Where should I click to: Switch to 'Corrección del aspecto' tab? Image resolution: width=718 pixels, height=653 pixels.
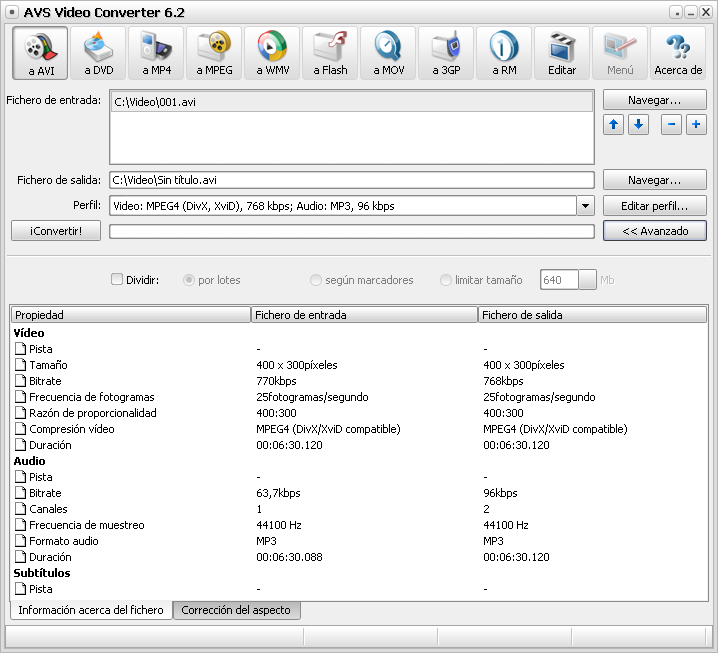pyautogui.click(x=236, y=610)
